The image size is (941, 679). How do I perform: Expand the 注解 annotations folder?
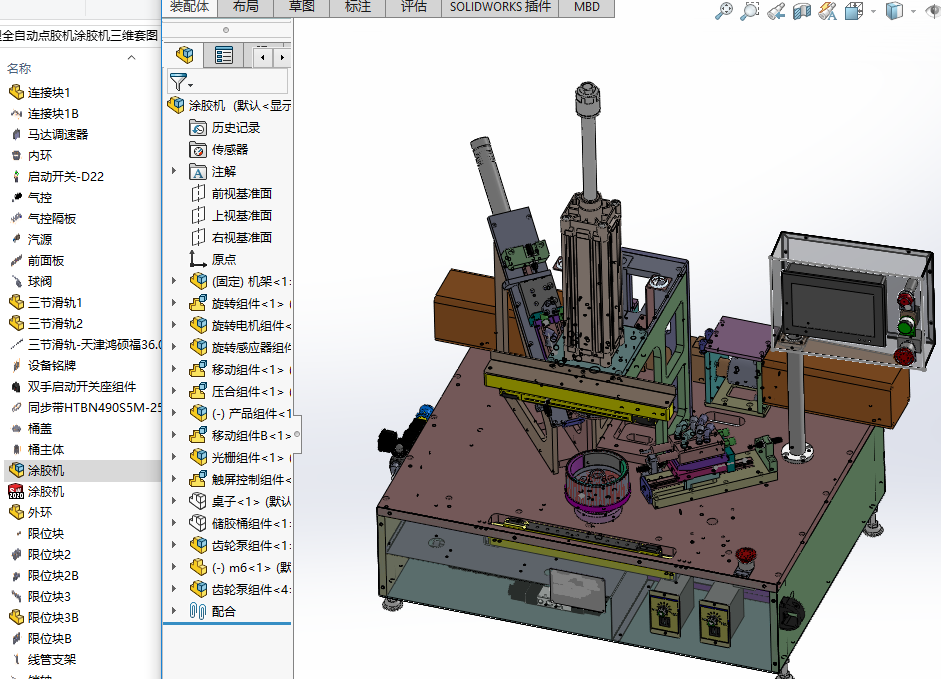coord(174,171)
